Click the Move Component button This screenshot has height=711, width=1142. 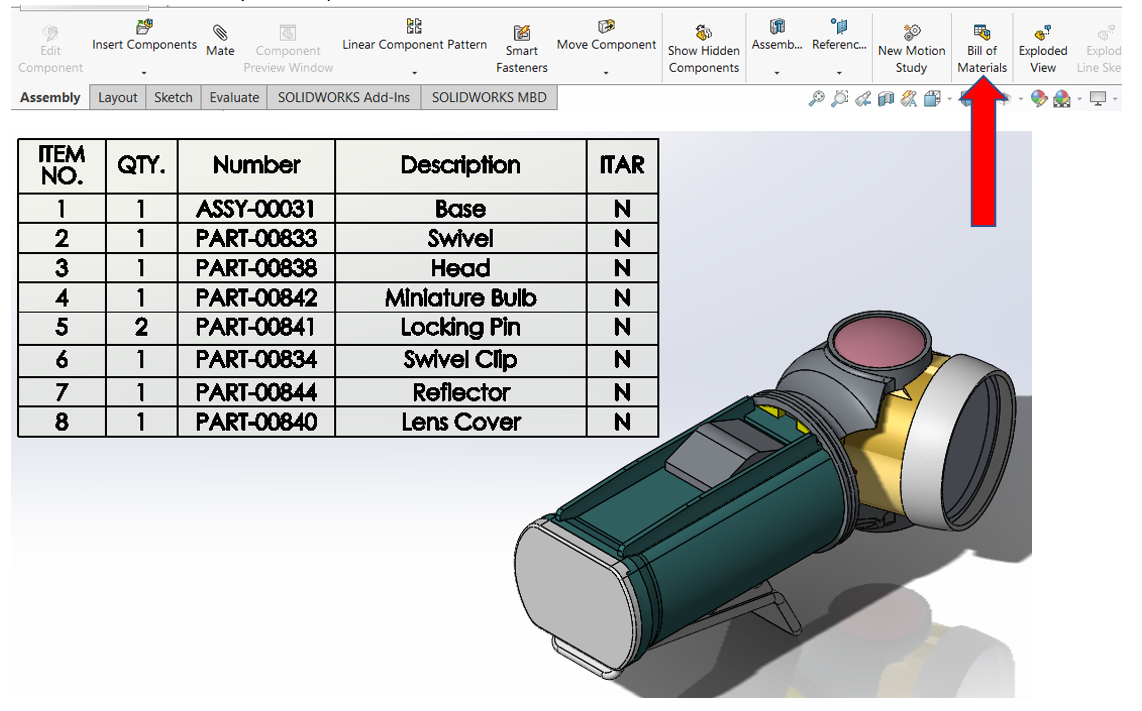(x=605, y=45)
